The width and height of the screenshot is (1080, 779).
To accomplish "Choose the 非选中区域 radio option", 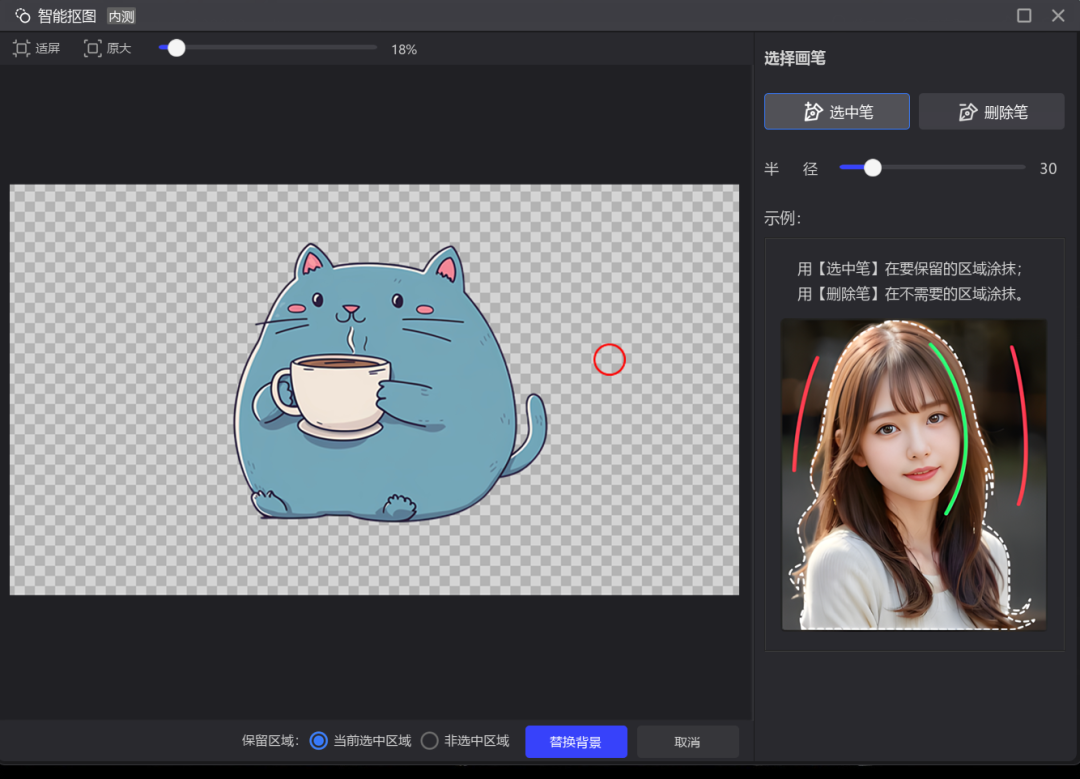I will pos(430,741).
